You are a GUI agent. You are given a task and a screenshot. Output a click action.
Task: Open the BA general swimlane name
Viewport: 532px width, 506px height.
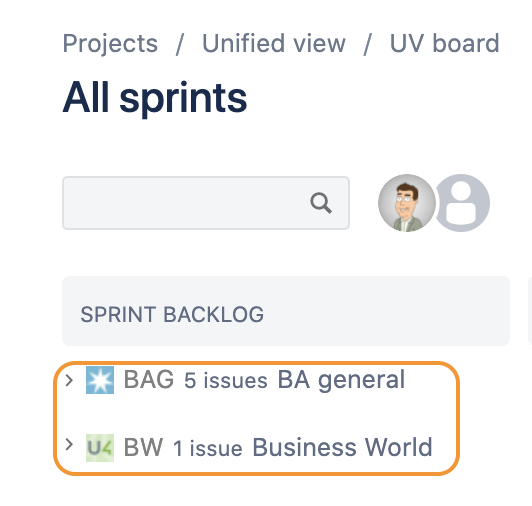341,380
